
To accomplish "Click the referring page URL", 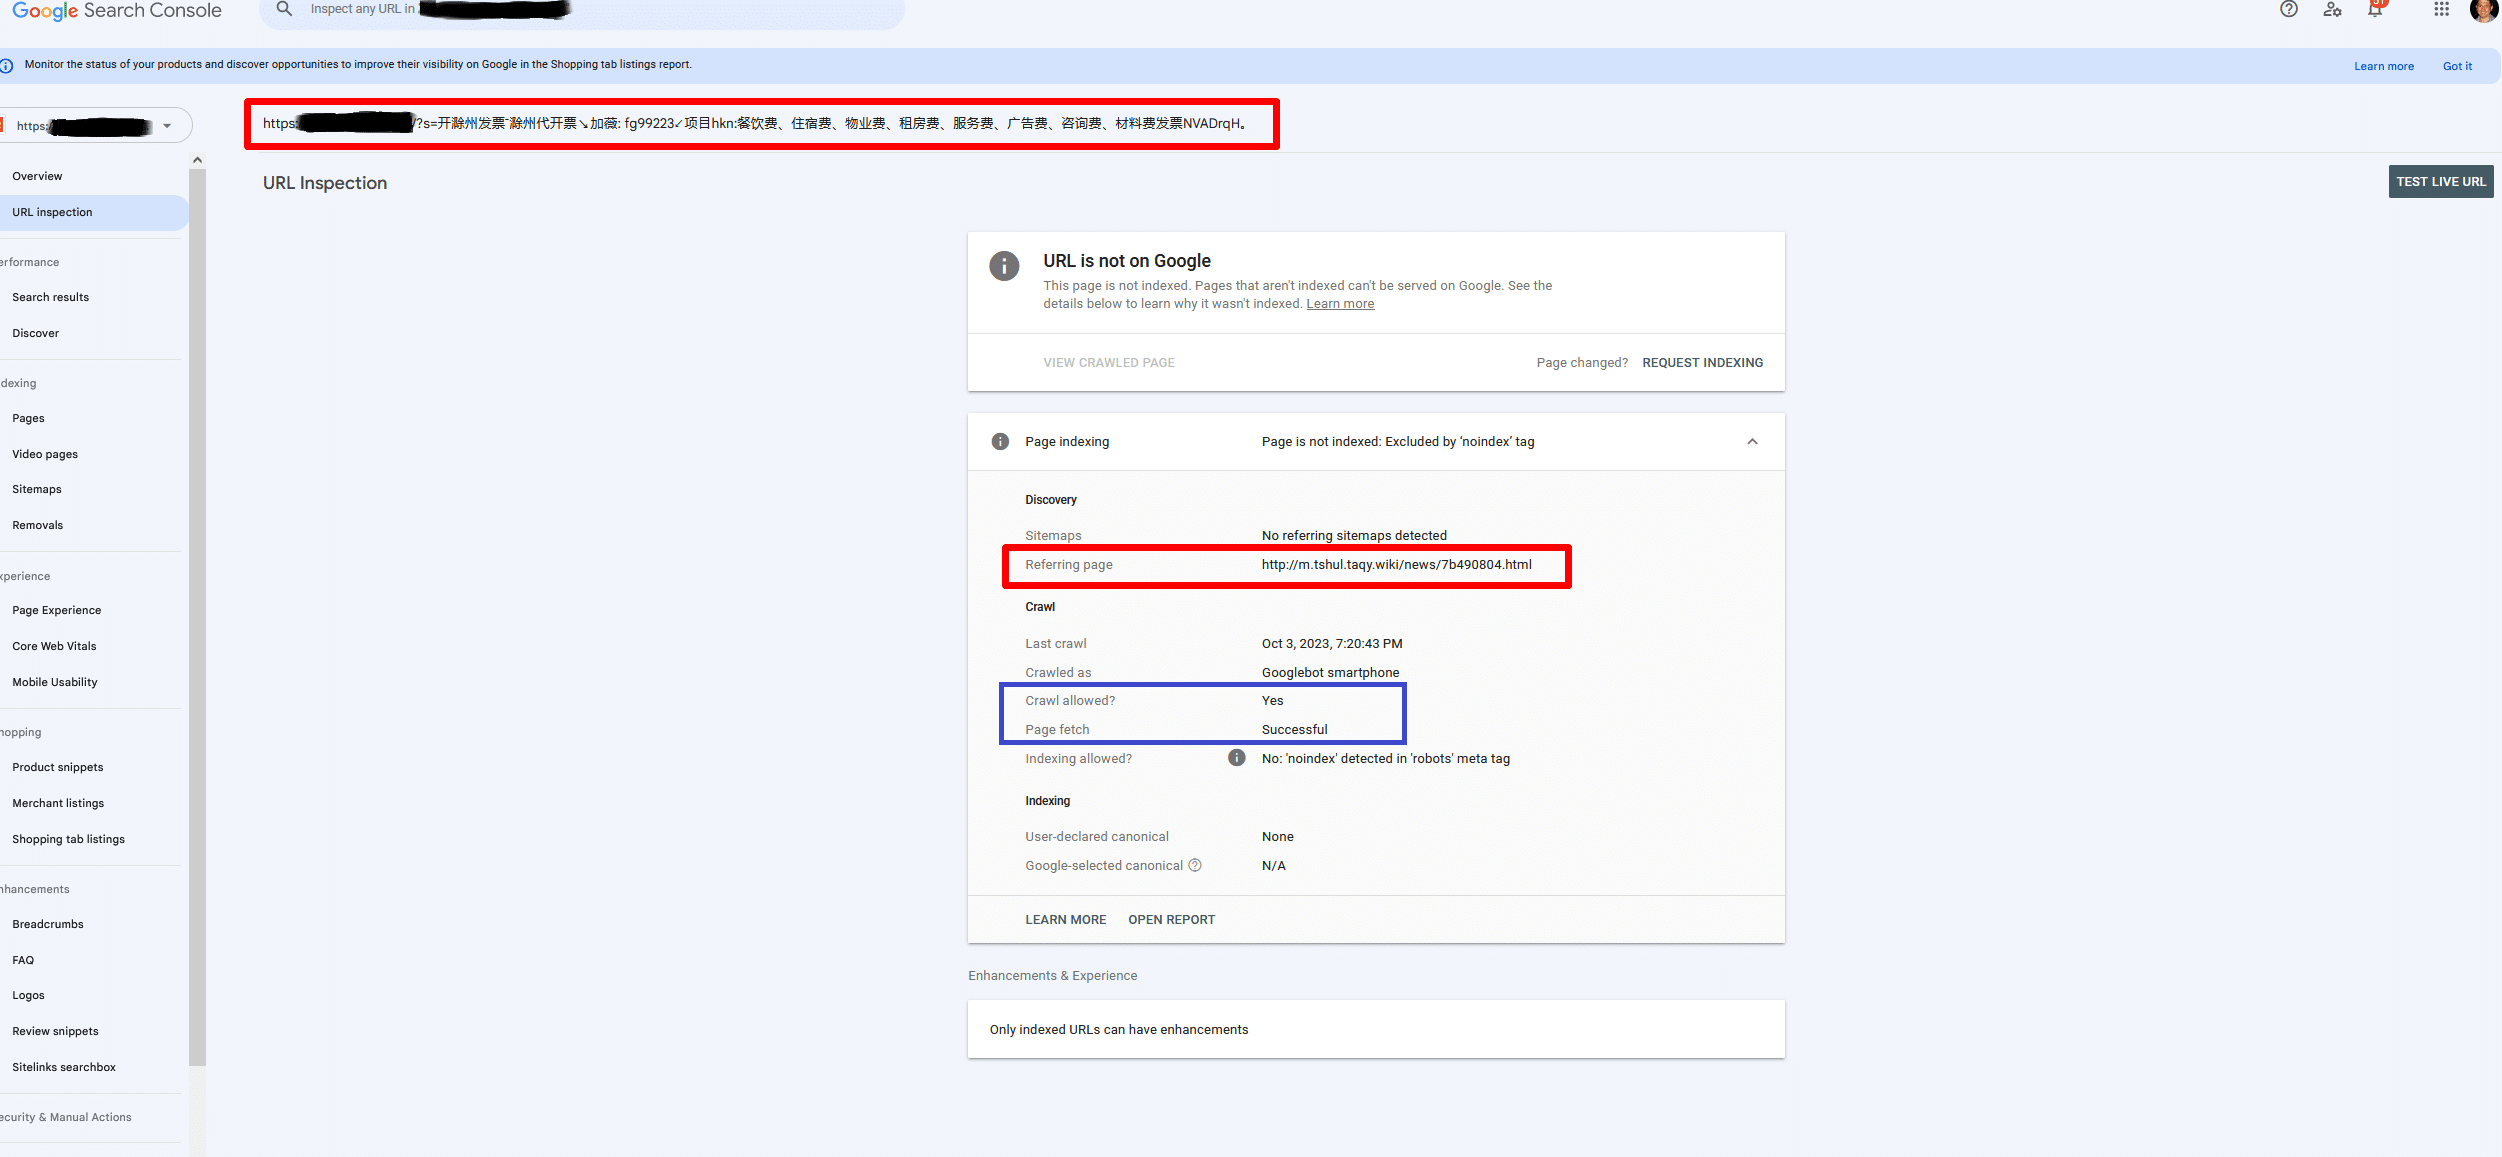I will coord(1396,565).
